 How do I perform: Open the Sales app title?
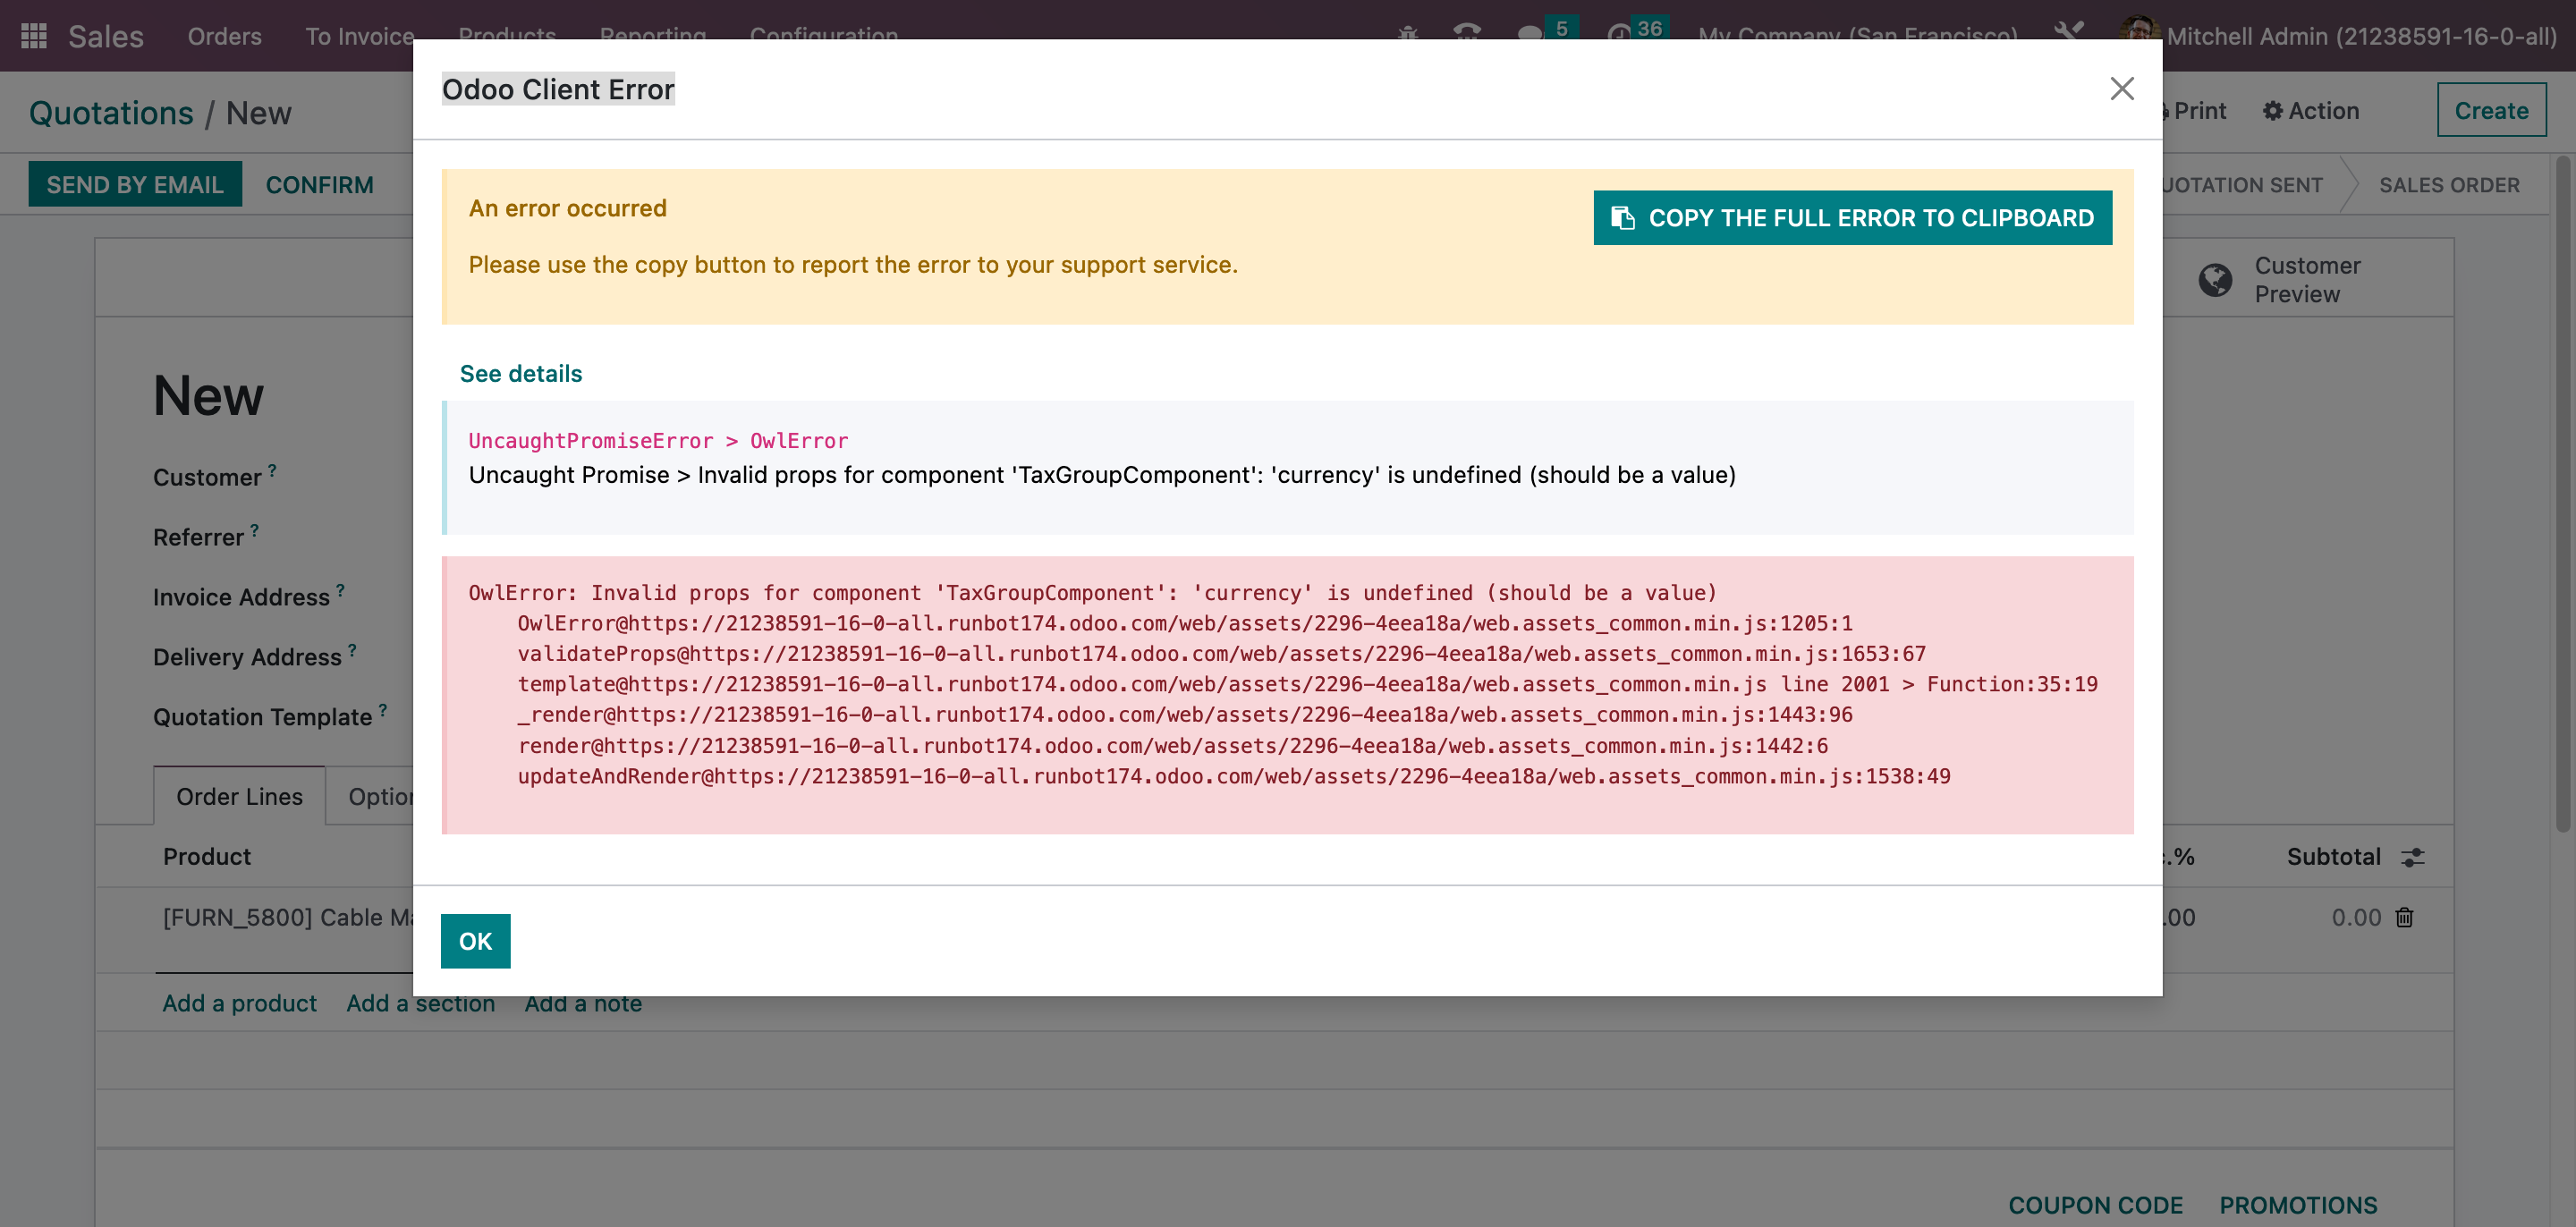point(106,36)
